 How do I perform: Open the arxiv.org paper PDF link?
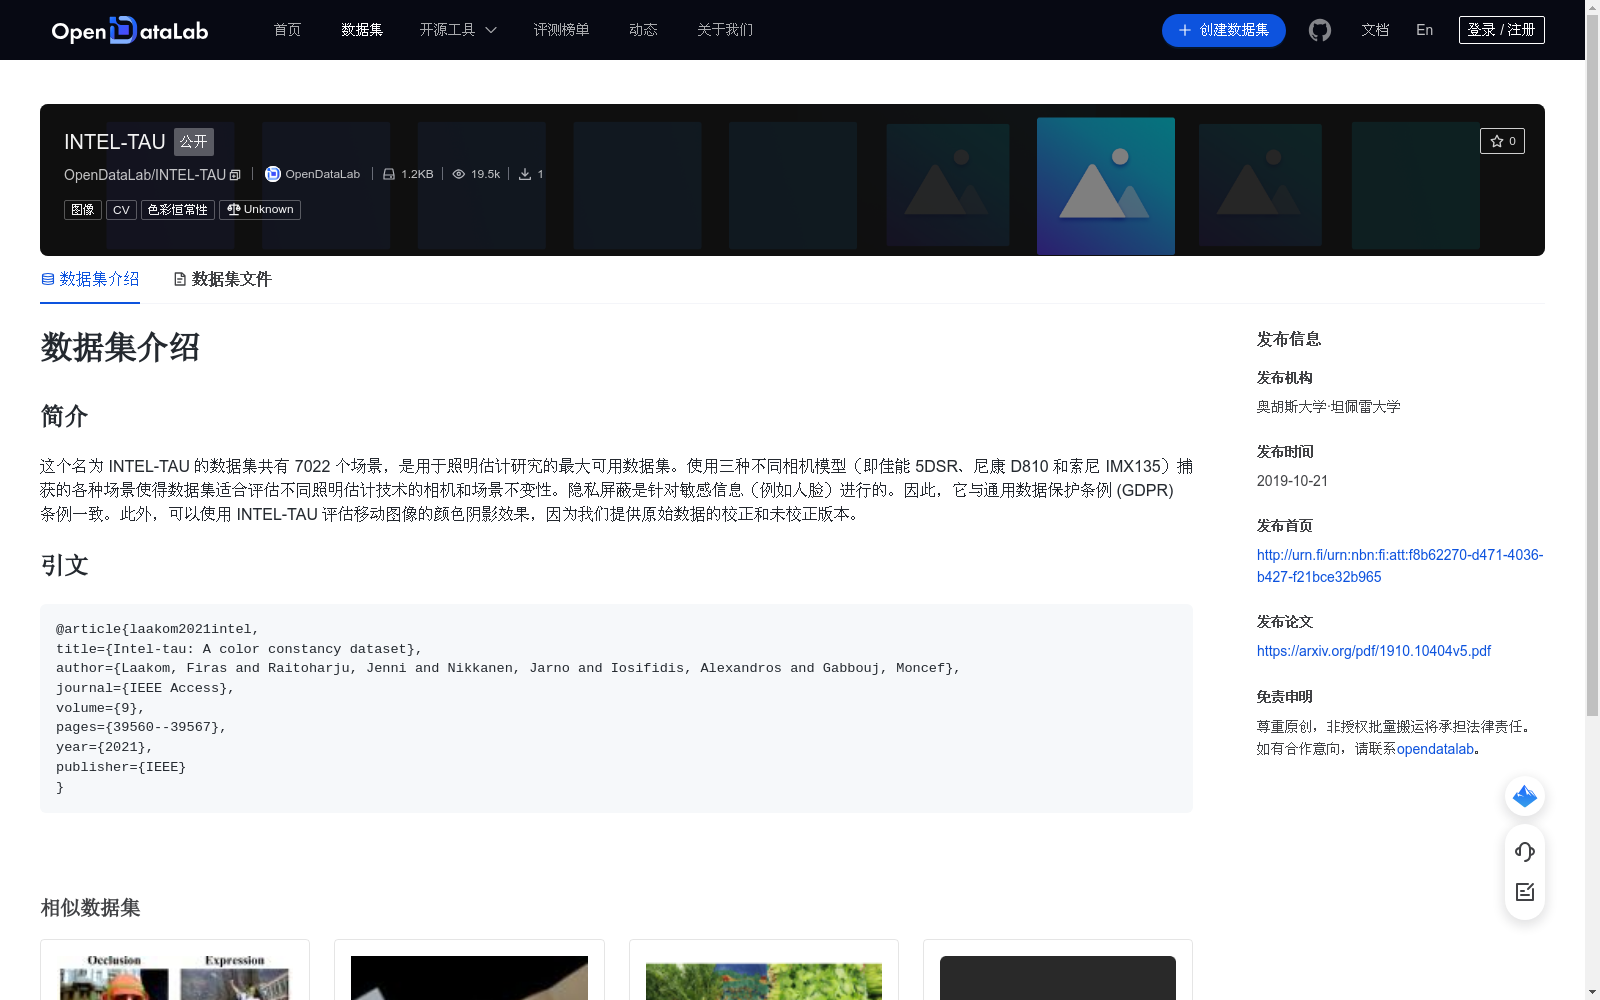[1373, 651]
